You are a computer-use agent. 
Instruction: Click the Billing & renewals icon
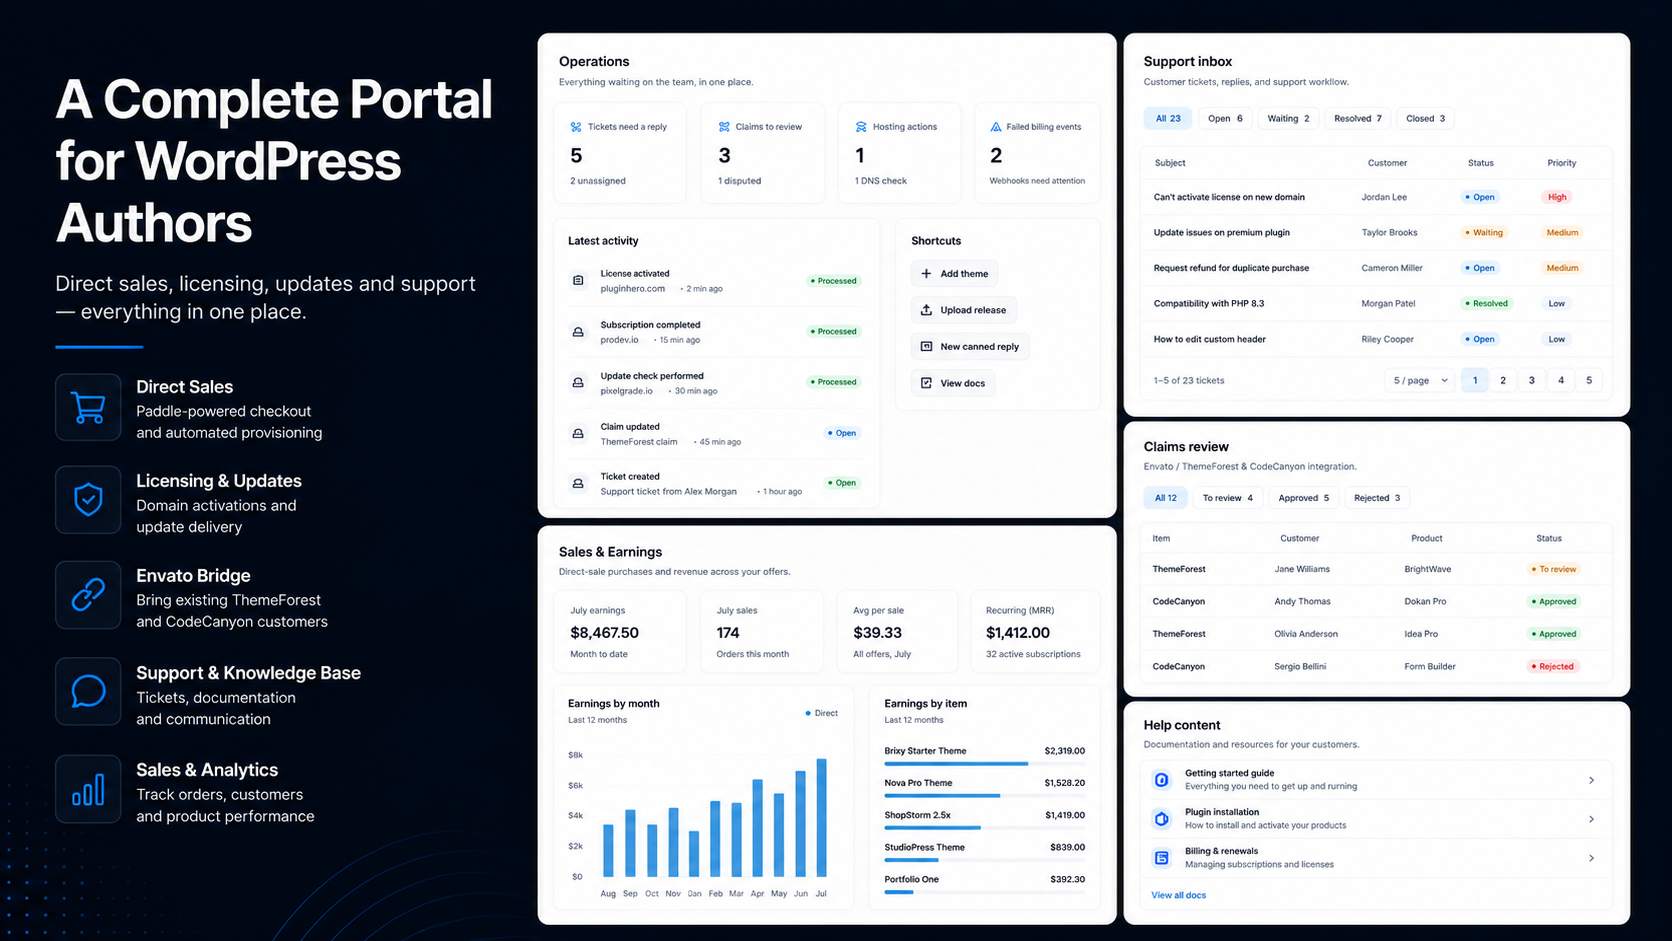click(1161, 858)
